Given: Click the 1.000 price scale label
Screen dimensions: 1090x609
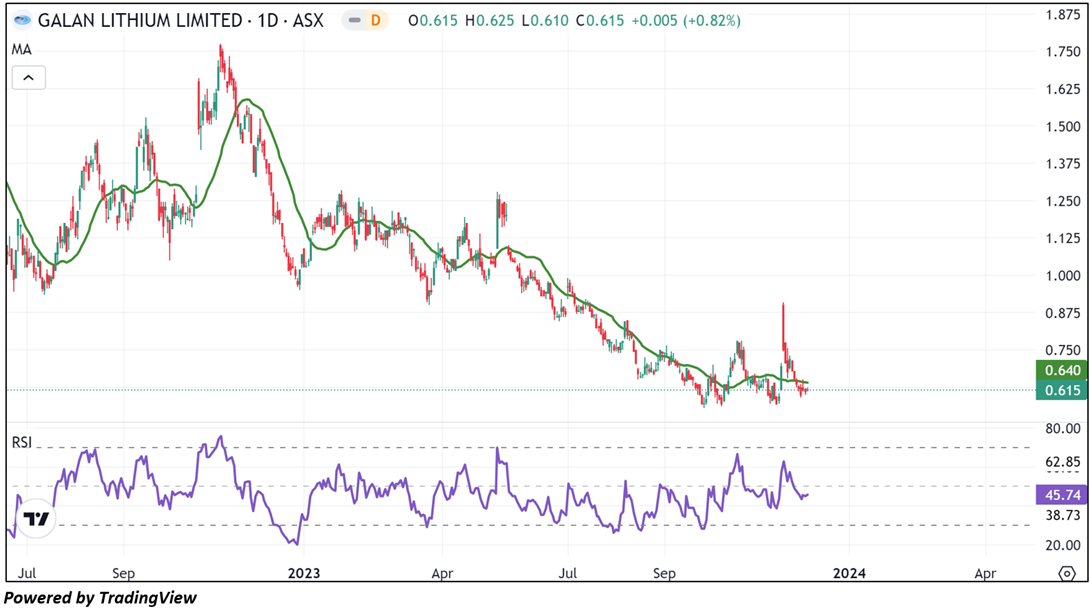Looking at the screenshot, I should [x=1063, y=276].
